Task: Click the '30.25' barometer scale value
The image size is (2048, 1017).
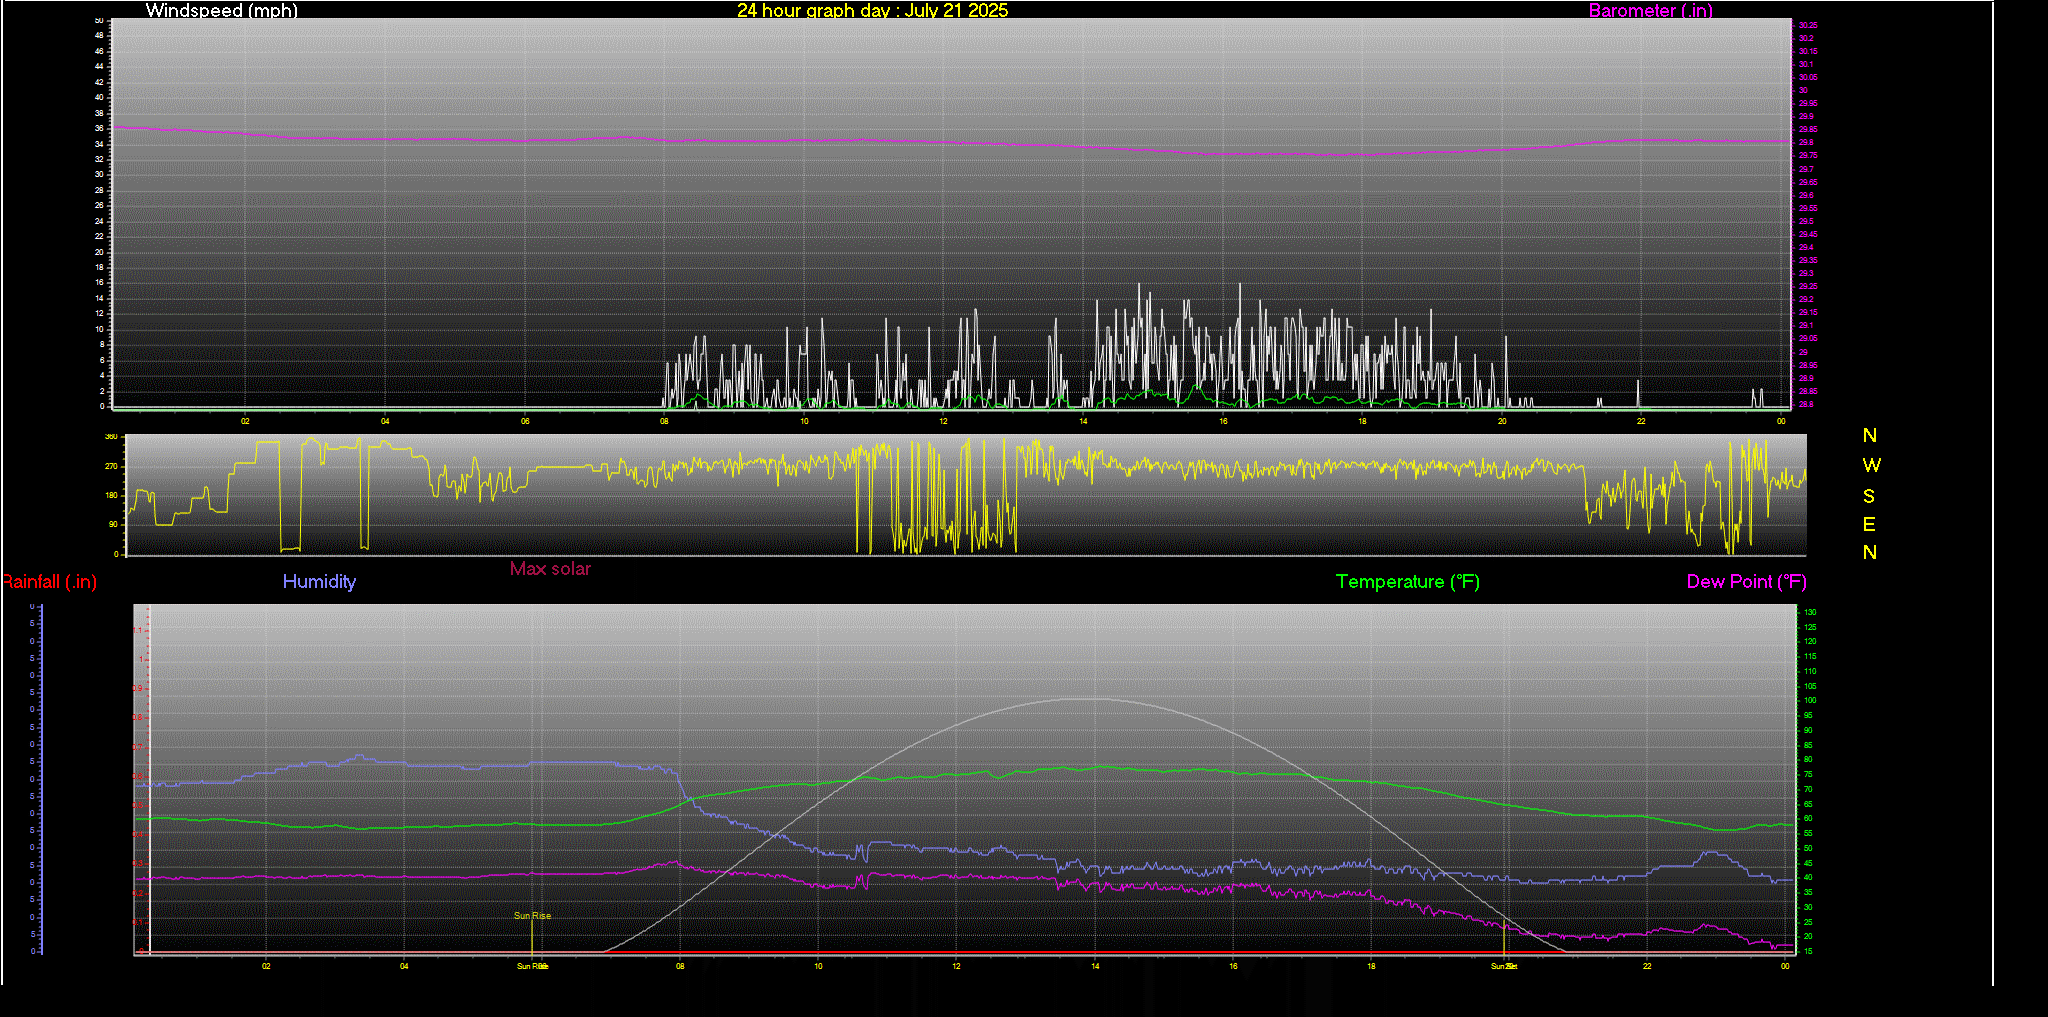Action: (1808, 25)
